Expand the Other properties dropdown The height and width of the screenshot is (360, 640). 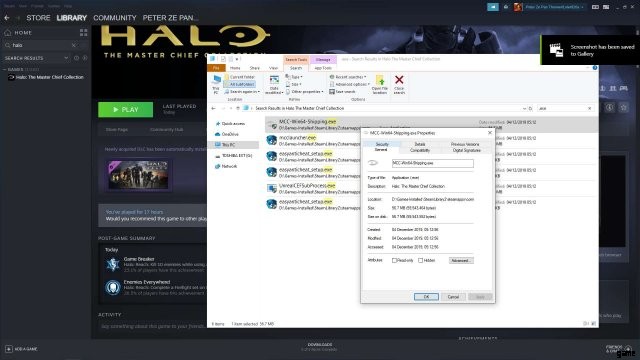[305, 91]
